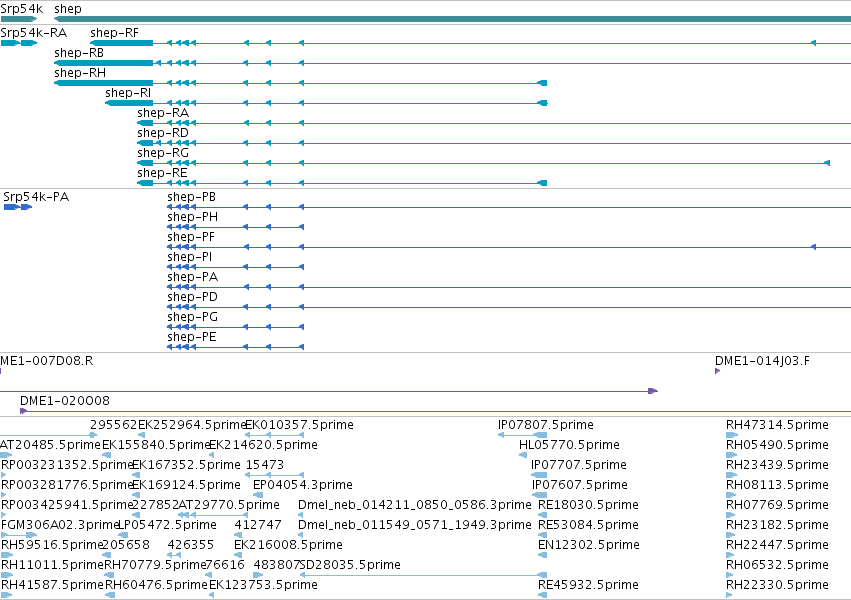This screenshot has width=851, height=600.
Task: Click the shep gene label
Action: point(68,9)
